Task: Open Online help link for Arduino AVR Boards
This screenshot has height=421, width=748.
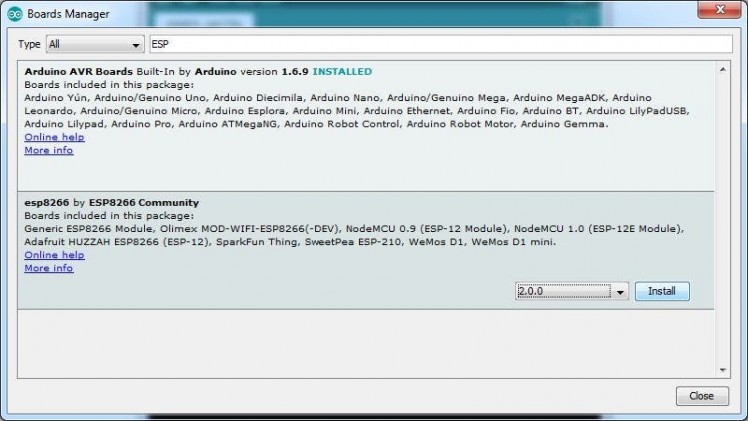Action: click(54, 137)
